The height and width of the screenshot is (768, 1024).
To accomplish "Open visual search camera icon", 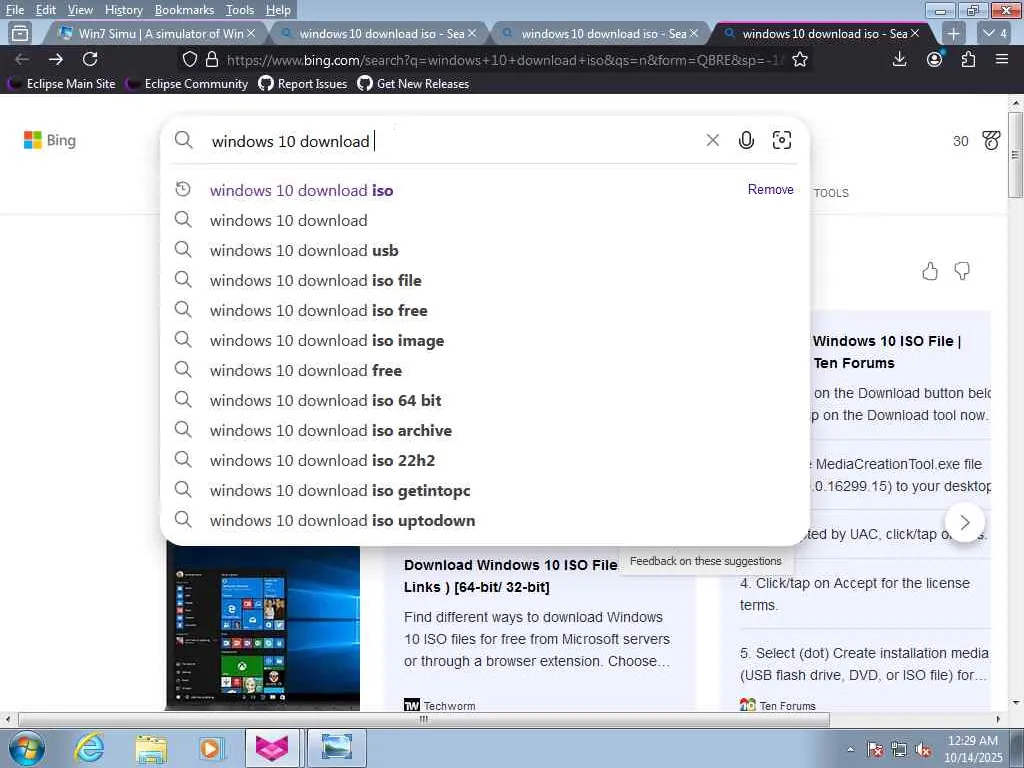I will tap(782, 140).
